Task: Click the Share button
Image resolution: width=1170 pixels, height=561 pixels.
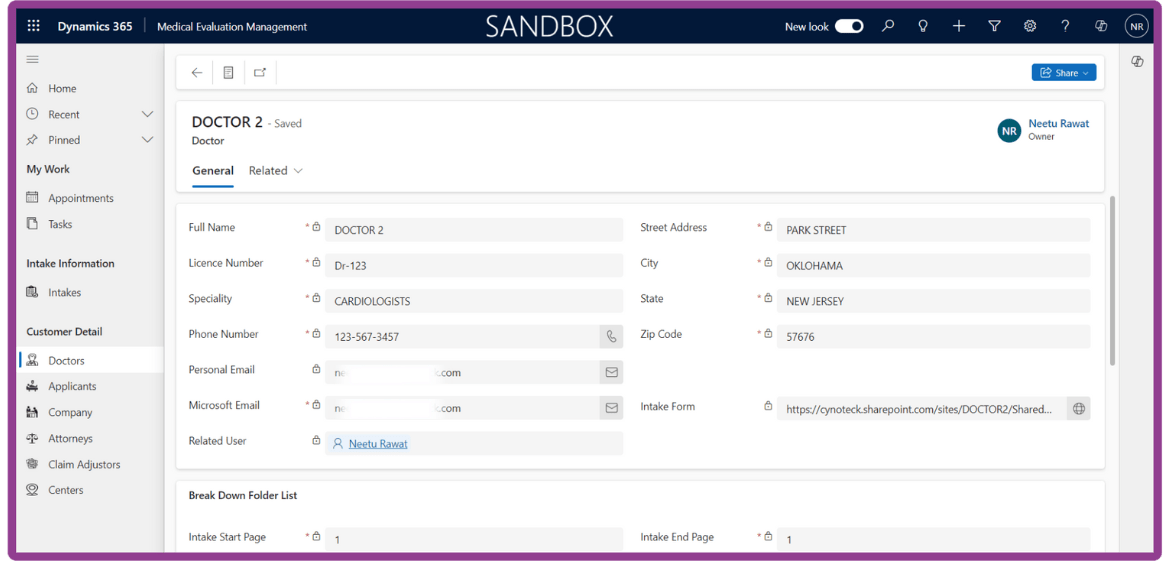Action: click(x=1064, y=72)
